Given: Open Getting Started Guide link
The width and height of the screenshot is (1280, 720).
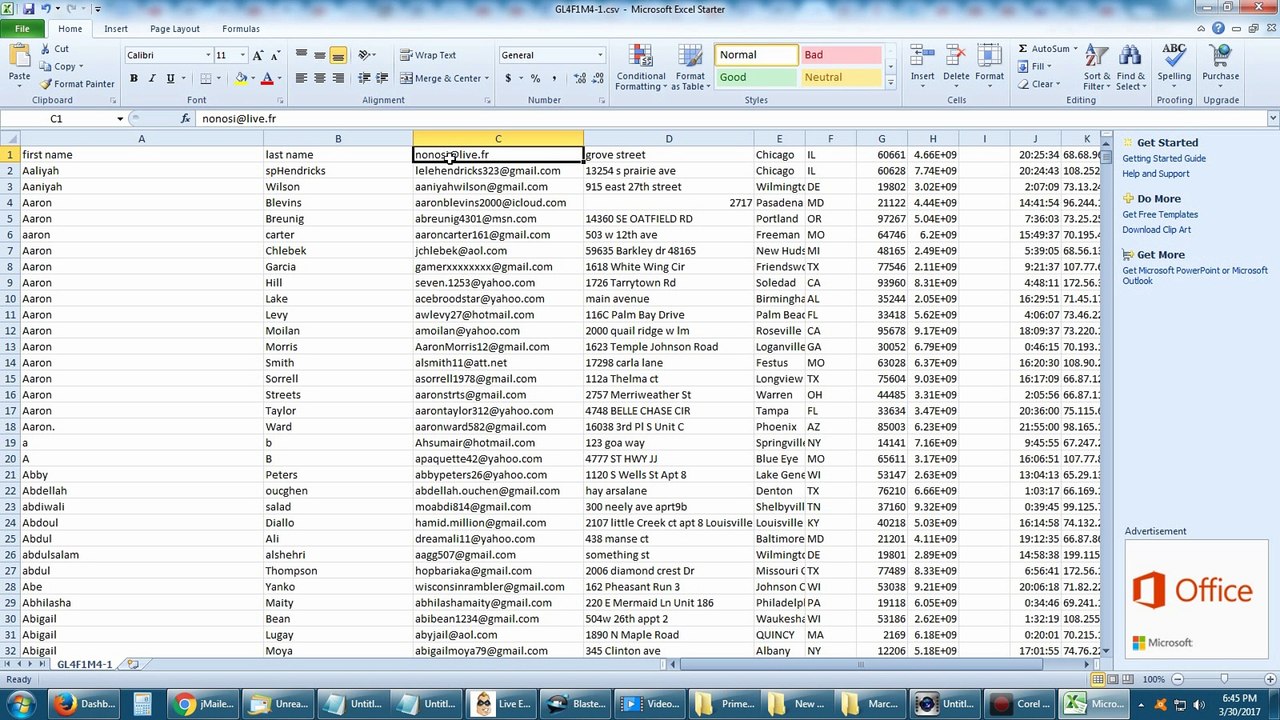Looking at the screenshot, I should pyautogui.click(x=1164, y=159).
